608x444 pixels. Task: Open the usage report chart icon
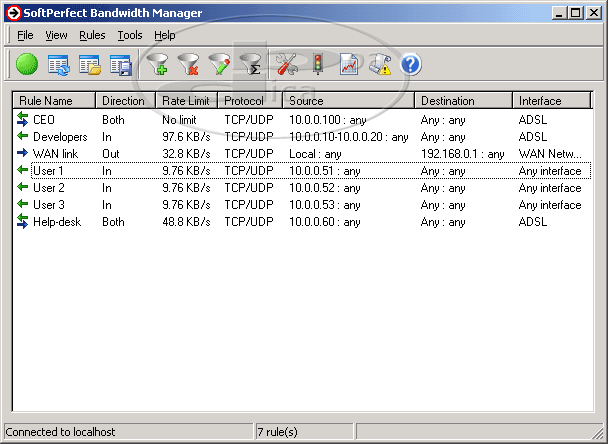[x=349, y=66]
